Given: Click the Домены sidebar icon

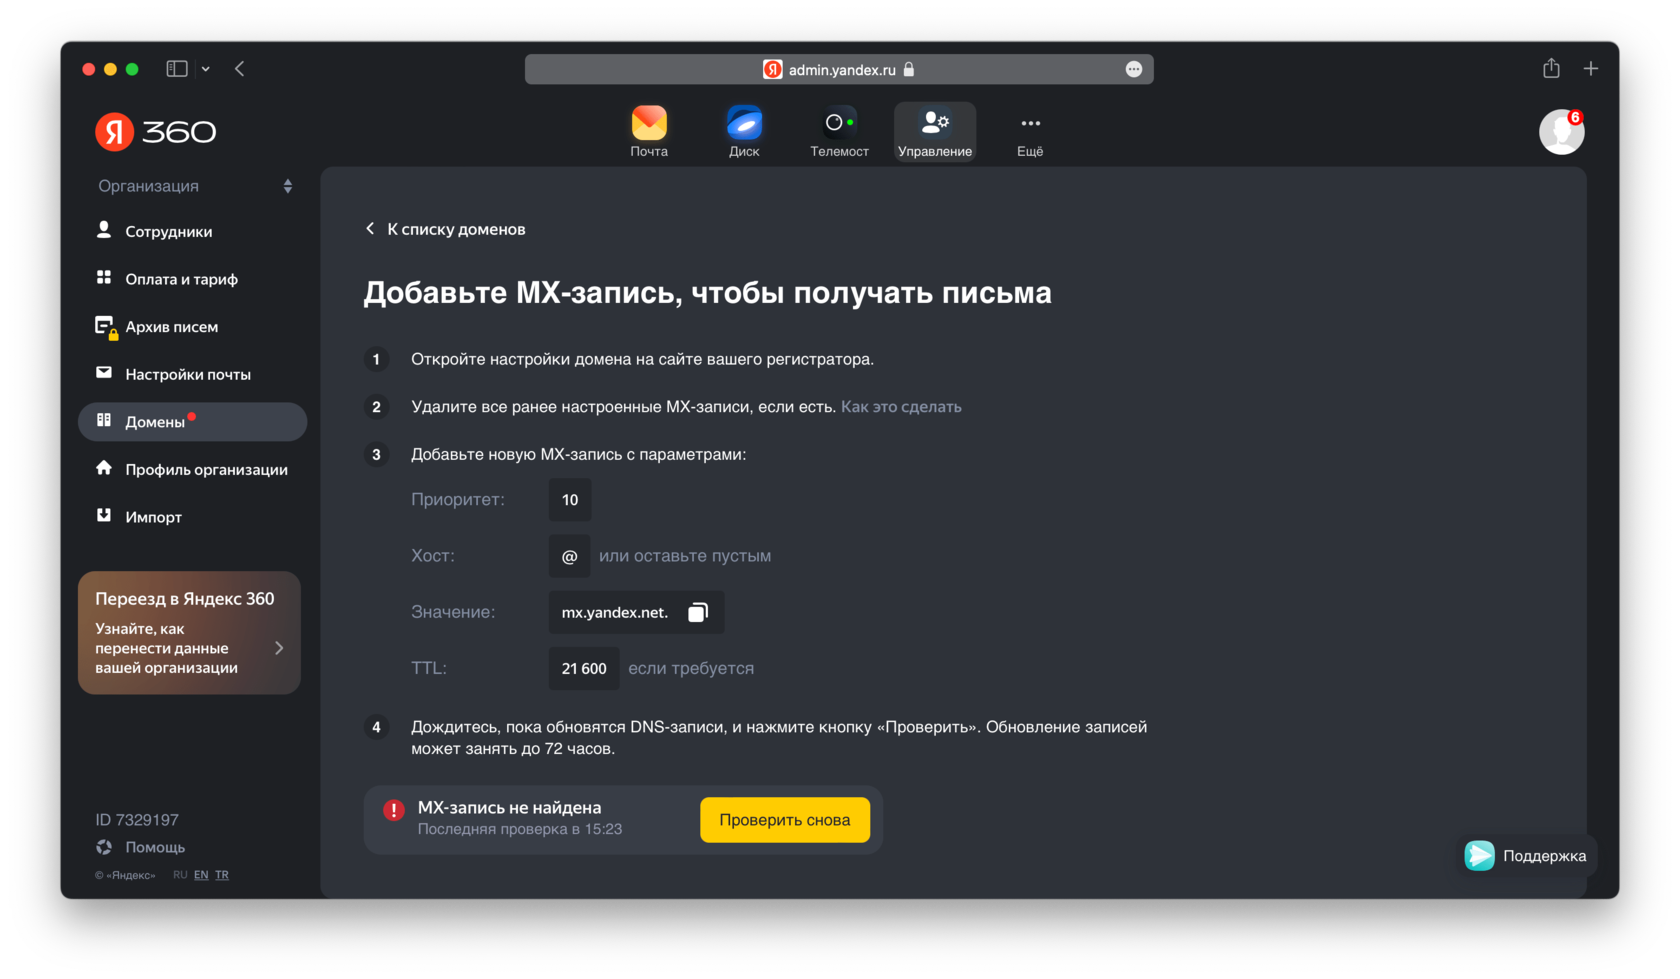Looking at the screenshot, I should 104,420.
